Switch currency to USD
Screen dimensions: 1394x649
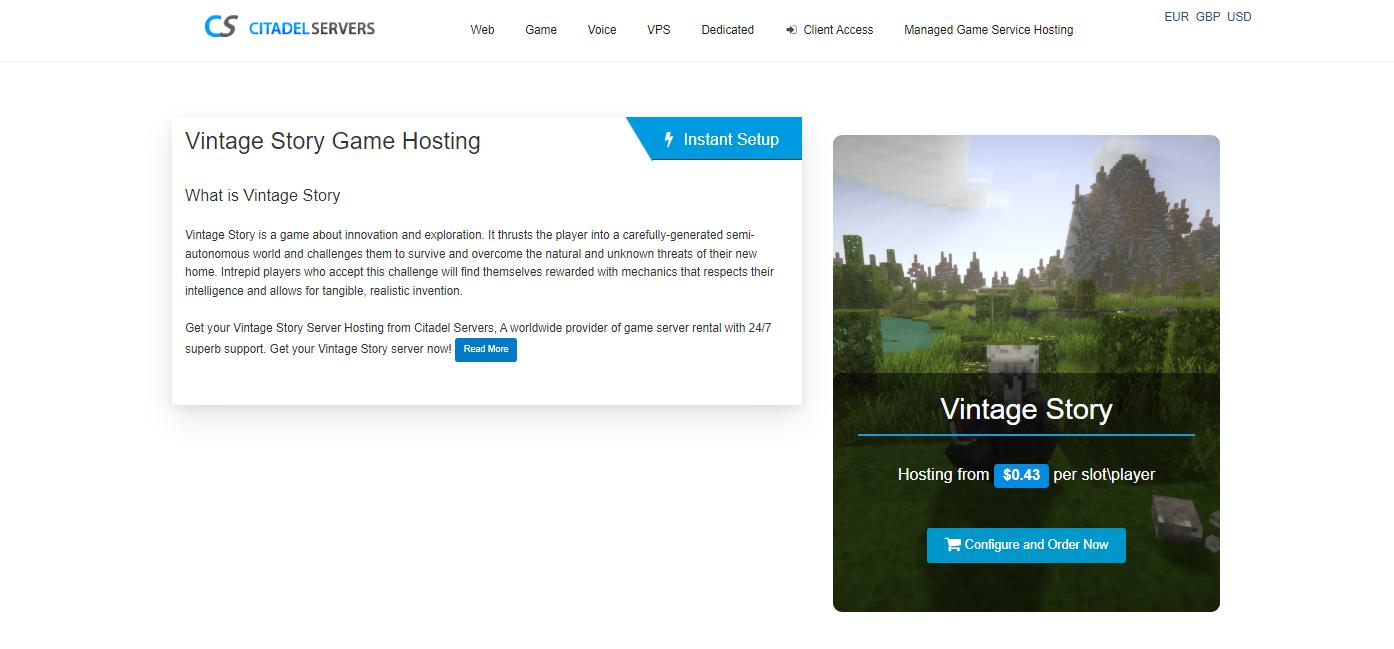[x=1239, y=17]
